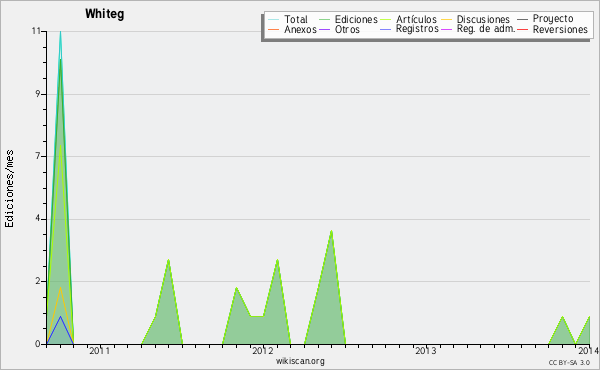Image resolution: width=600 pixels, height=370 pixels.
Task: Click the x-axis label 2012
Action: pyautogui.click(x=262, y=351)
